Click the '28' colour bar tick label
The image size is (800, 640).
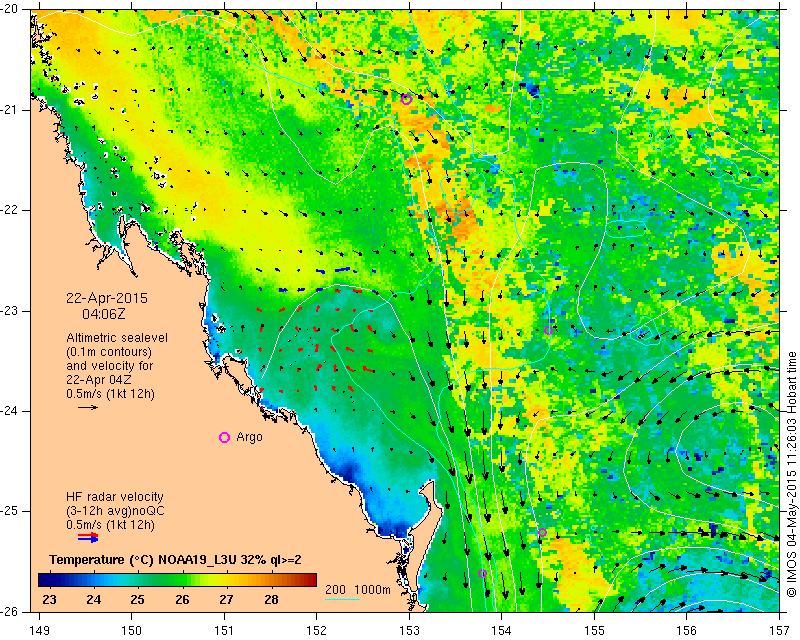coord(271,600)
